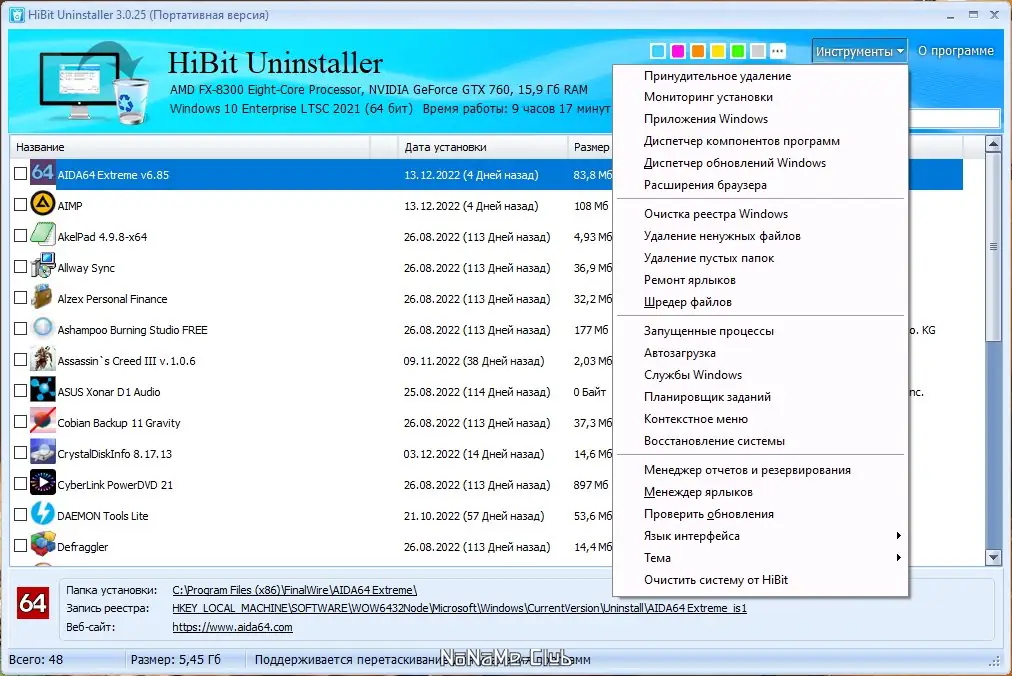Choose Мониторинг установки menu item
The image size is (1012, 676).
[x=760, y=97]
